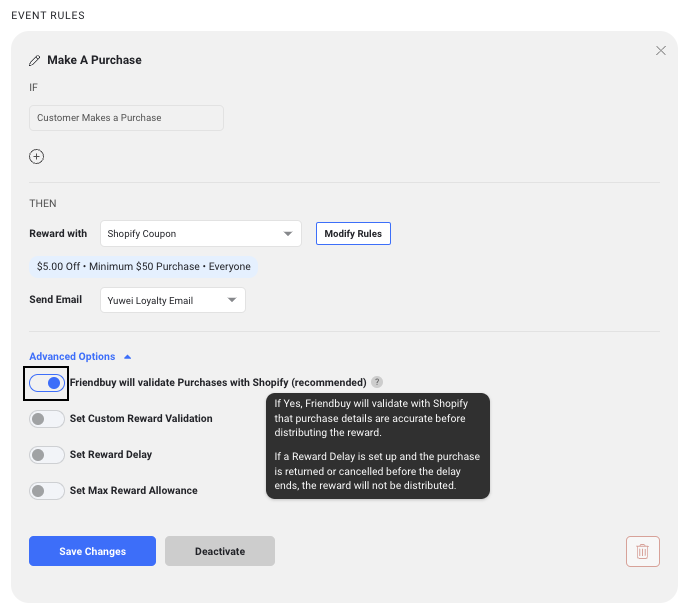
Task: Click the pencil edit icon beside Make A Purchase
Action: point(35,60)
